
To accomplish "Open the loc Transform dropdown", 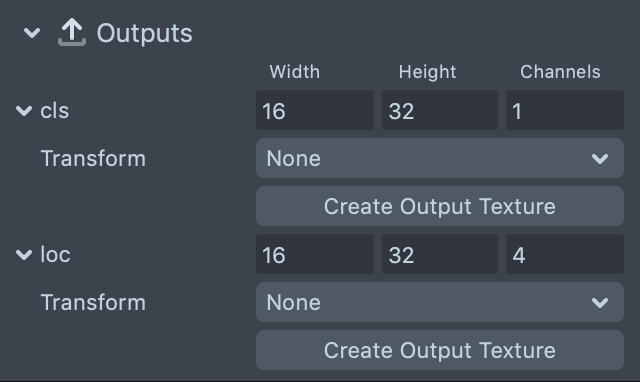I will pos(440,302).
